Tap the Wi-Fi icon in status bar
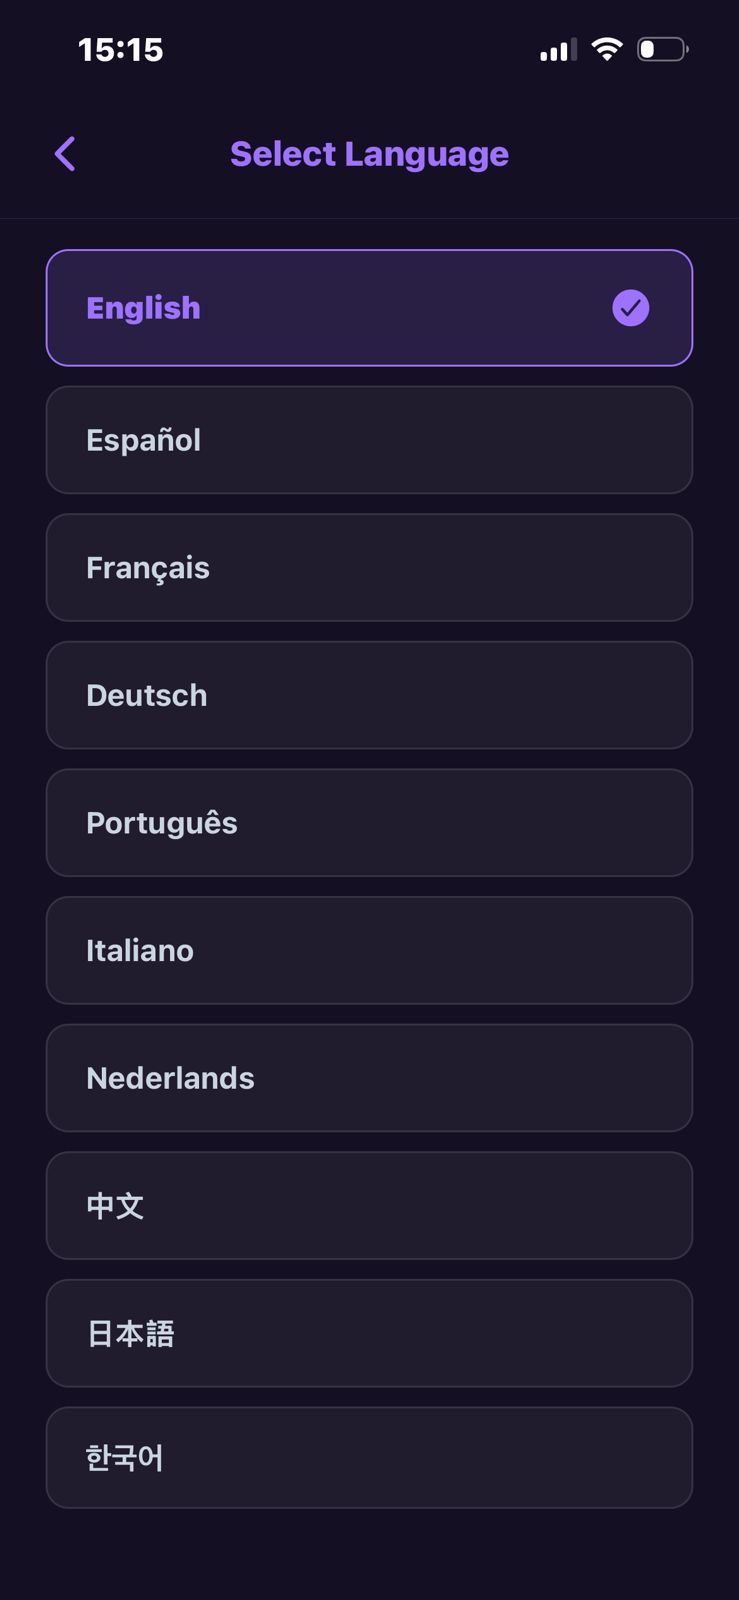Screen dimensions: 739x1600 (607, 49)
